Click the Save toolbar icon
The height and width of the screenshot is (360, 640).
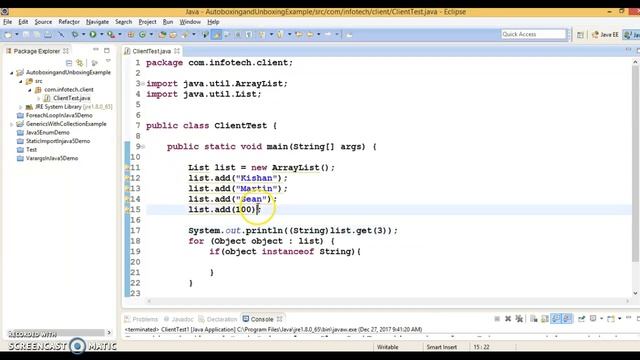pyautogui.click(x=26, y=35)
